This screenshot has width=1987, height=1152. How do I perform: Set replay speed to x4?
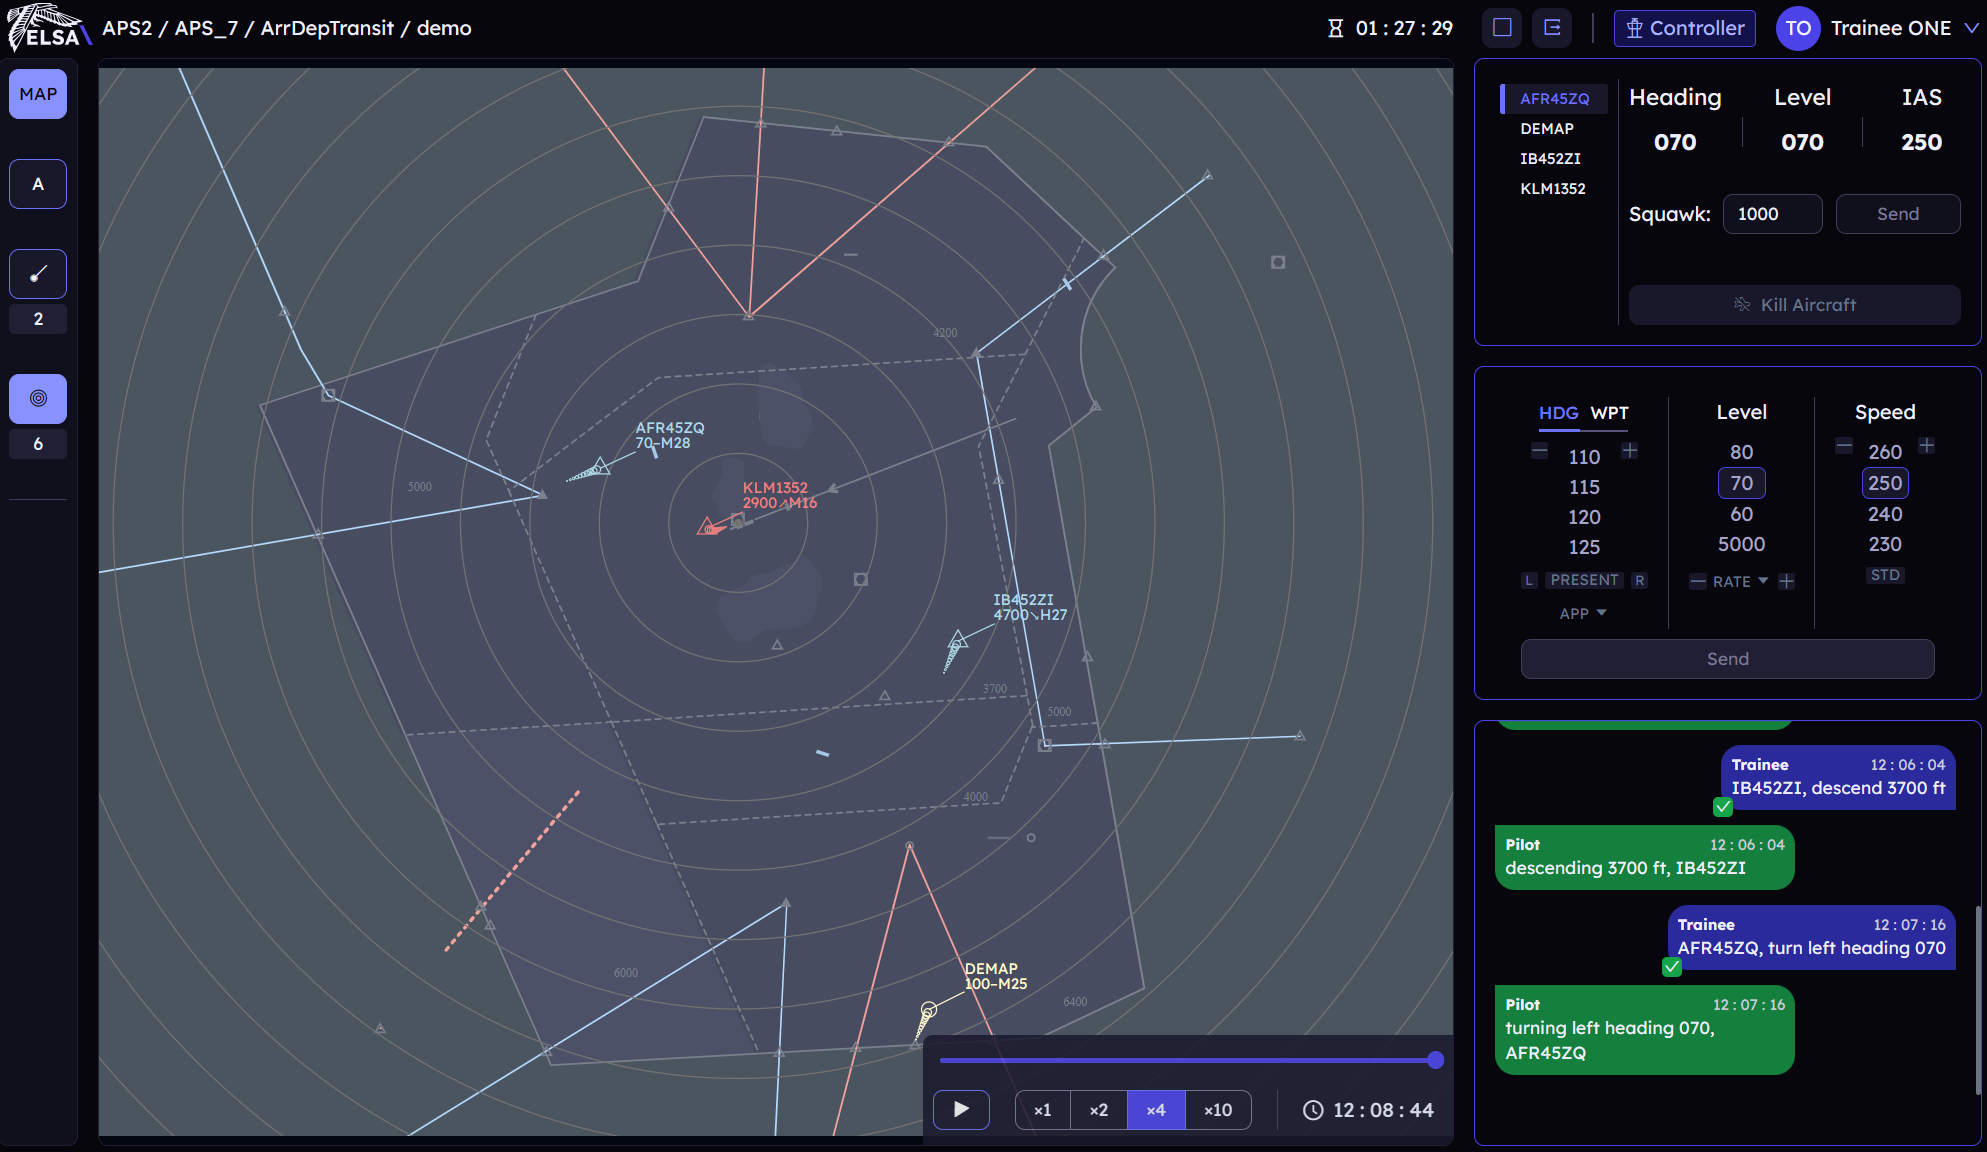[x=1156, y=1110]
